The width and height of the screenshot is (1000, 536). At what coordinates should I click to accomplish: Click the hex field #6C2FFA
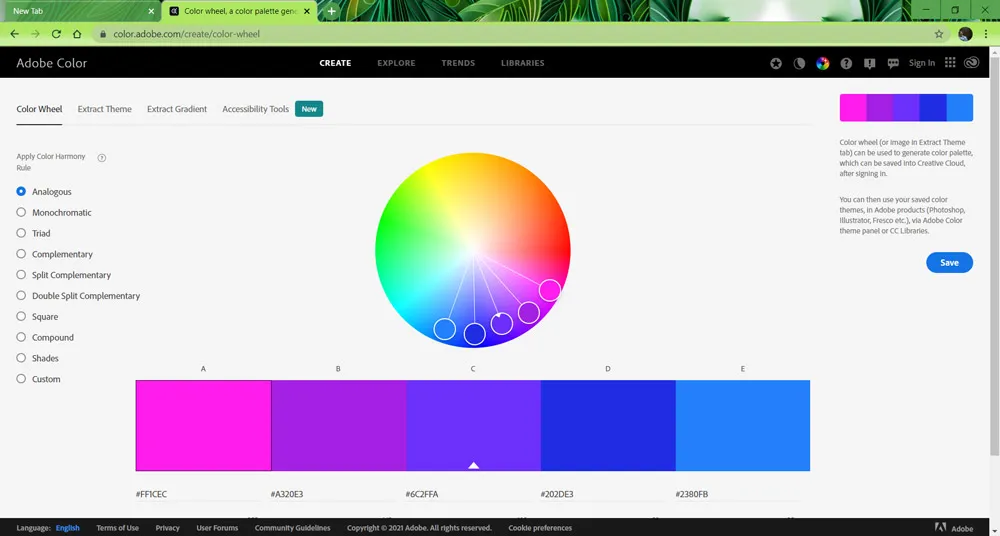coord(468,494)
